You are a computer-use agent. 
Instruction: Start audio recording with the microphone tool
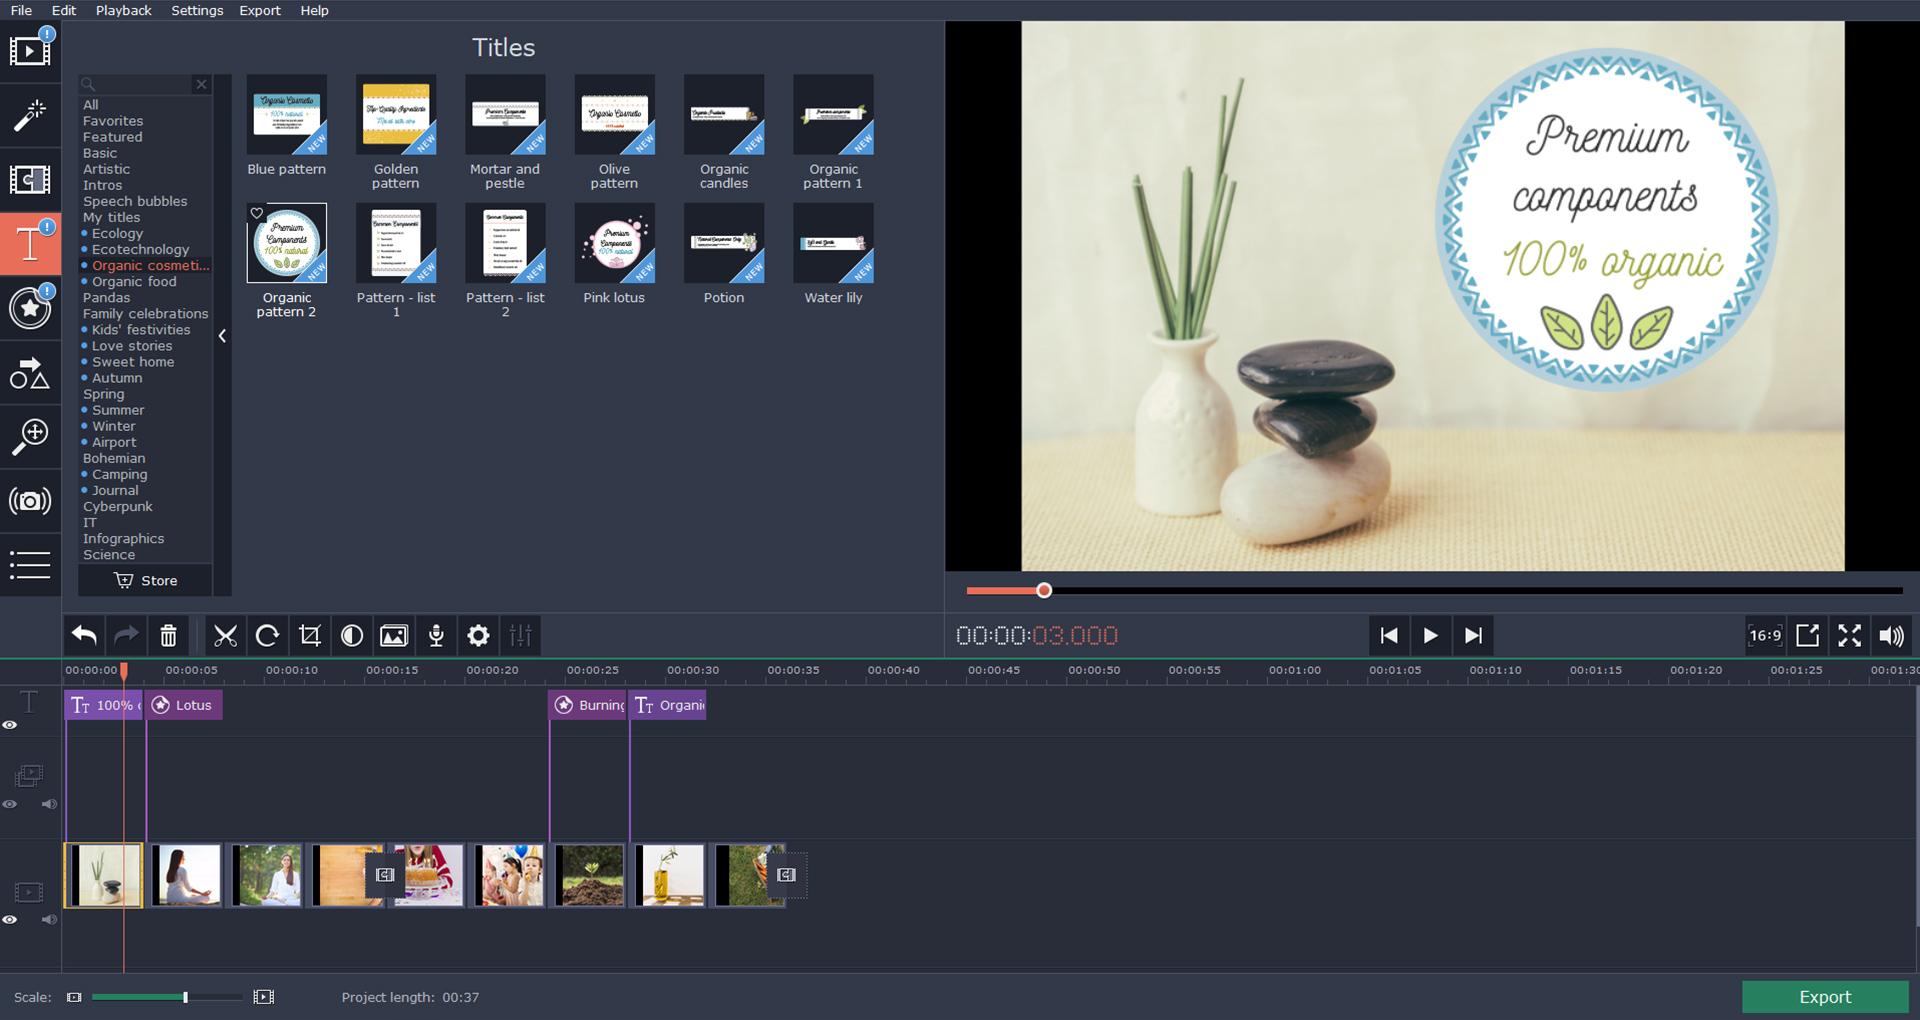pos(436,635)
